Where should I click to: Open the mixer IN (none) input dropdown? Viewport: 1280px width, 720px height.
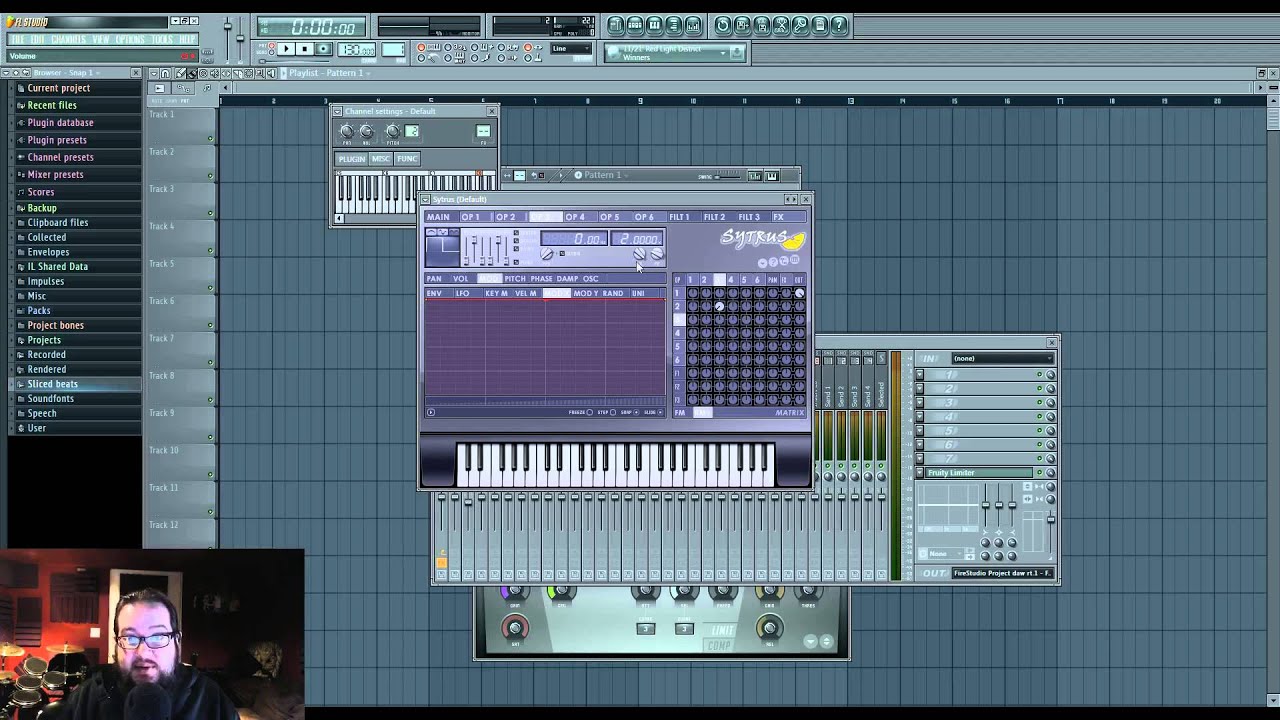tap(1003, 358)
